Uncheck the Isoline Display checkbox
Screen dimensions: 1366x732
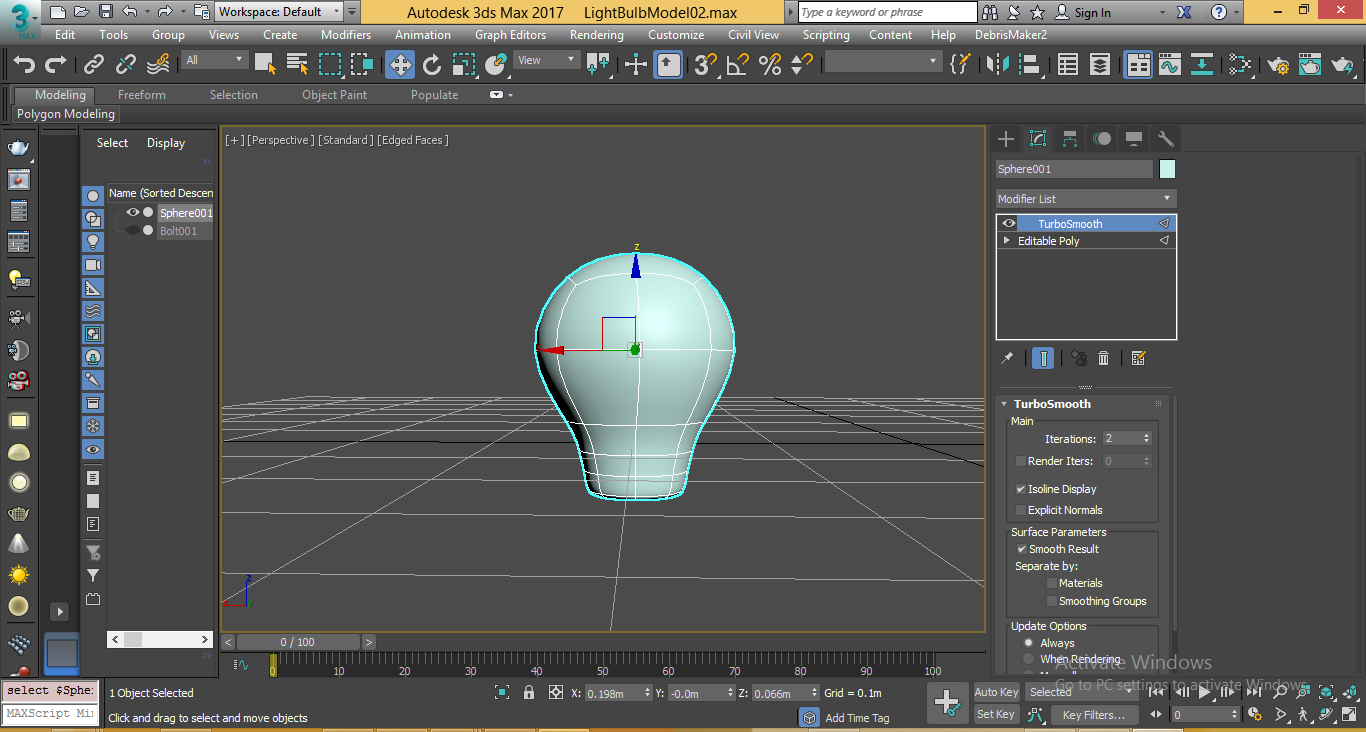[x=1021, y=489]
